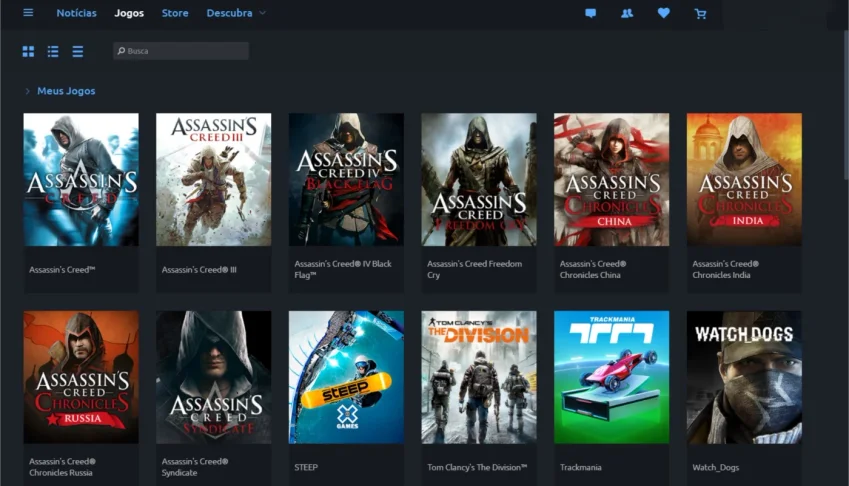Open the friends list icon

tap(627, 13)
